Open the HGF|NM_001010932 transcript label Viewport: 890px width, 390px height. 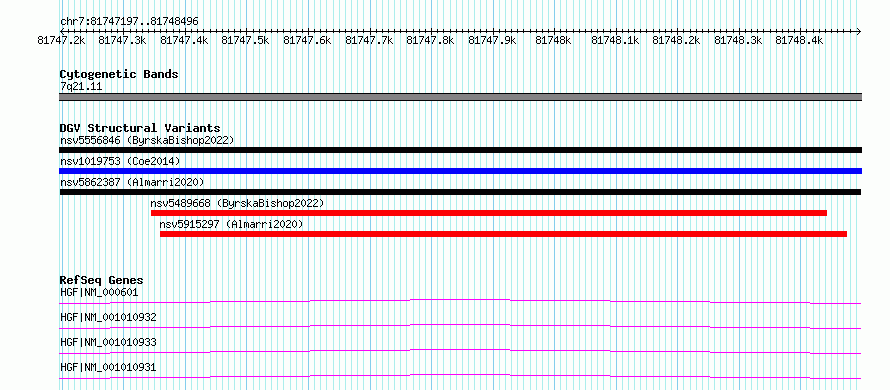click(x=108, y=317)
